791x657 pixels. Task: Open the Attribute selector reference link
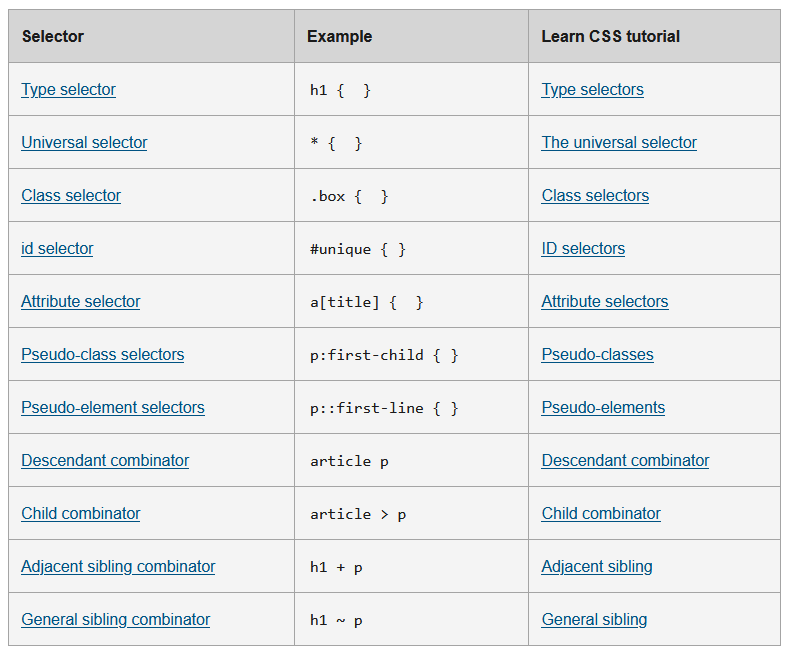tap(81, 302)
